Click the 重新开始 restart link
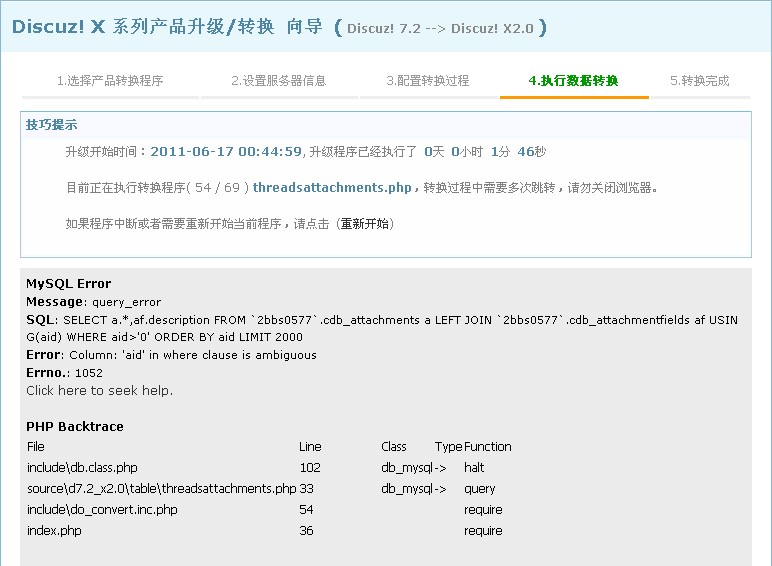Screen dimensions: 772x566 (x=365, y=224)
